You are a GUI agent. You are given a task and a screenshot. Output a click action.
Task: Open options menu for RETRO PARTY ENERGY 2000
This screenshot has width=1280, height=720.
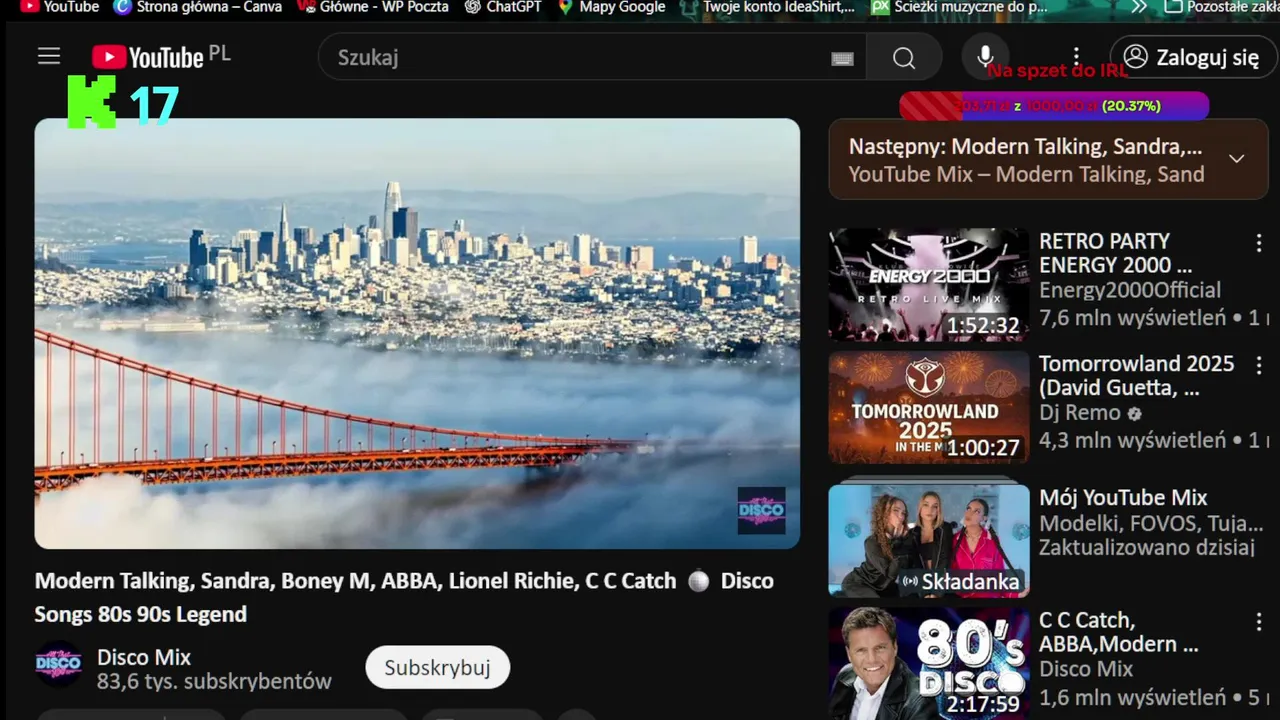[x=1259, y=243]
